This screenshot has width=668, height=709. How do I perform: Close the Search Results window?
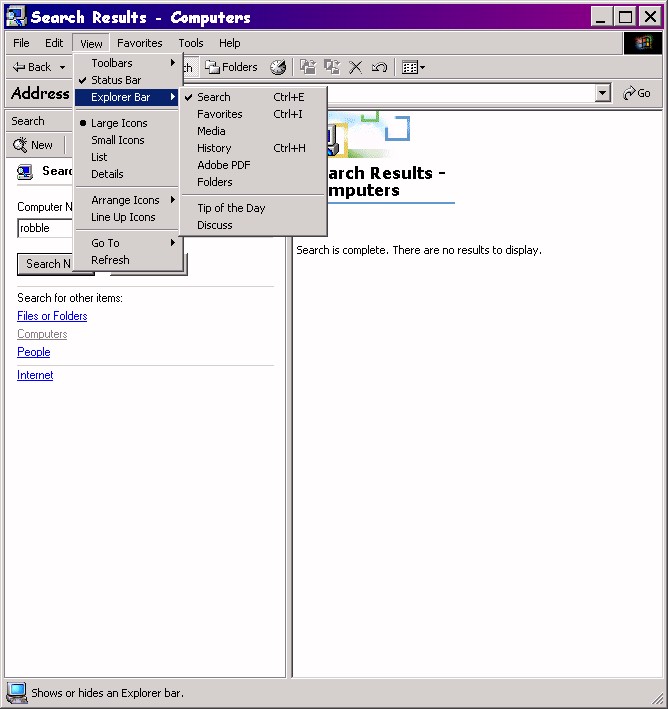pos(650,17)
